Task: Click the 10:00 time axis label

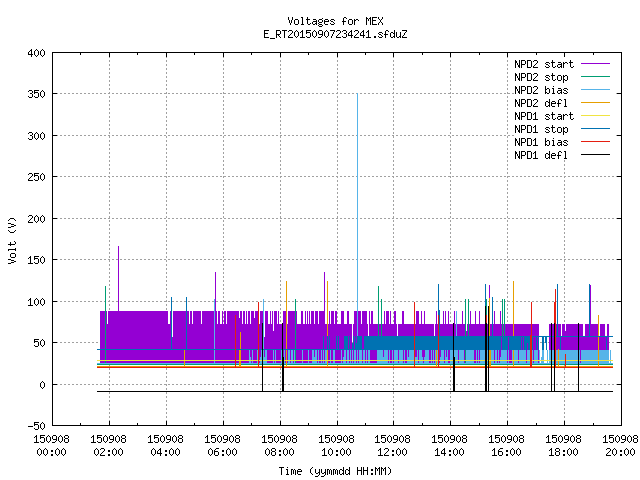Action: [x=336, y=452]
